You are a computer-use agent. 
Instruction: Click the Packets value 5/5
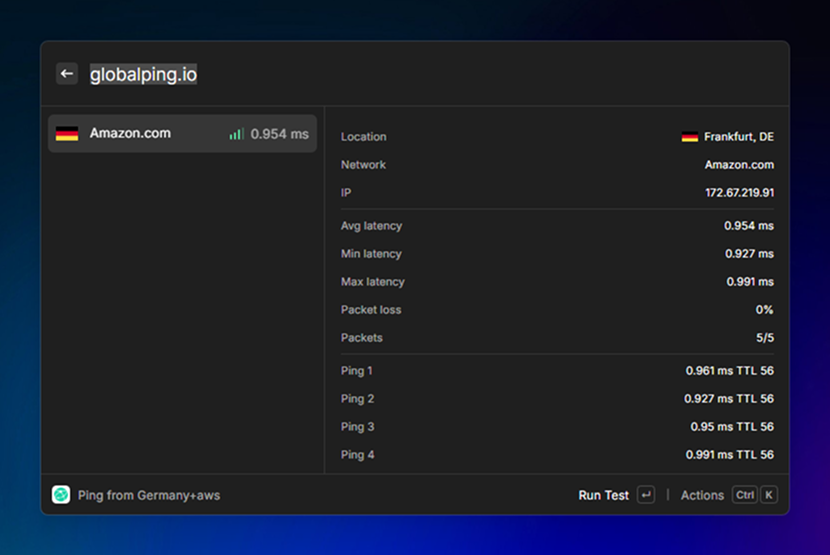765,338
